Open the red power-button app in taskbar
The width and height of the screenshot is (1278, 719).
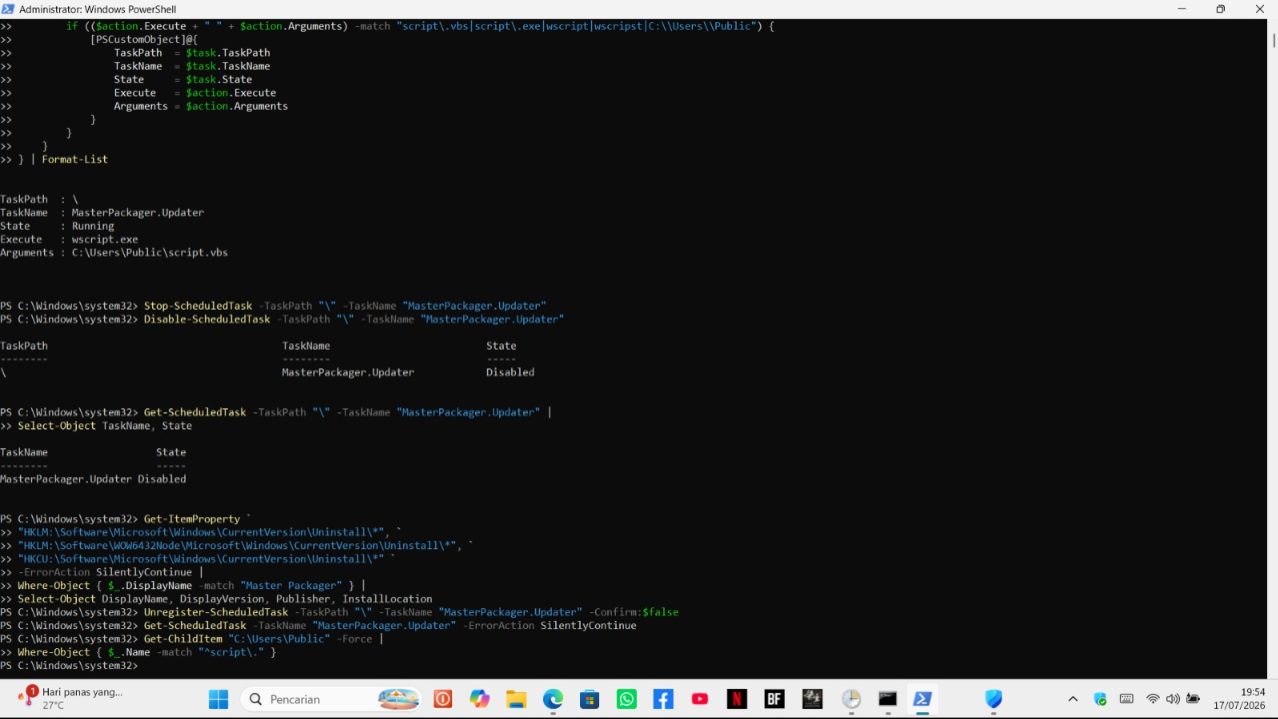coord(443,699)
